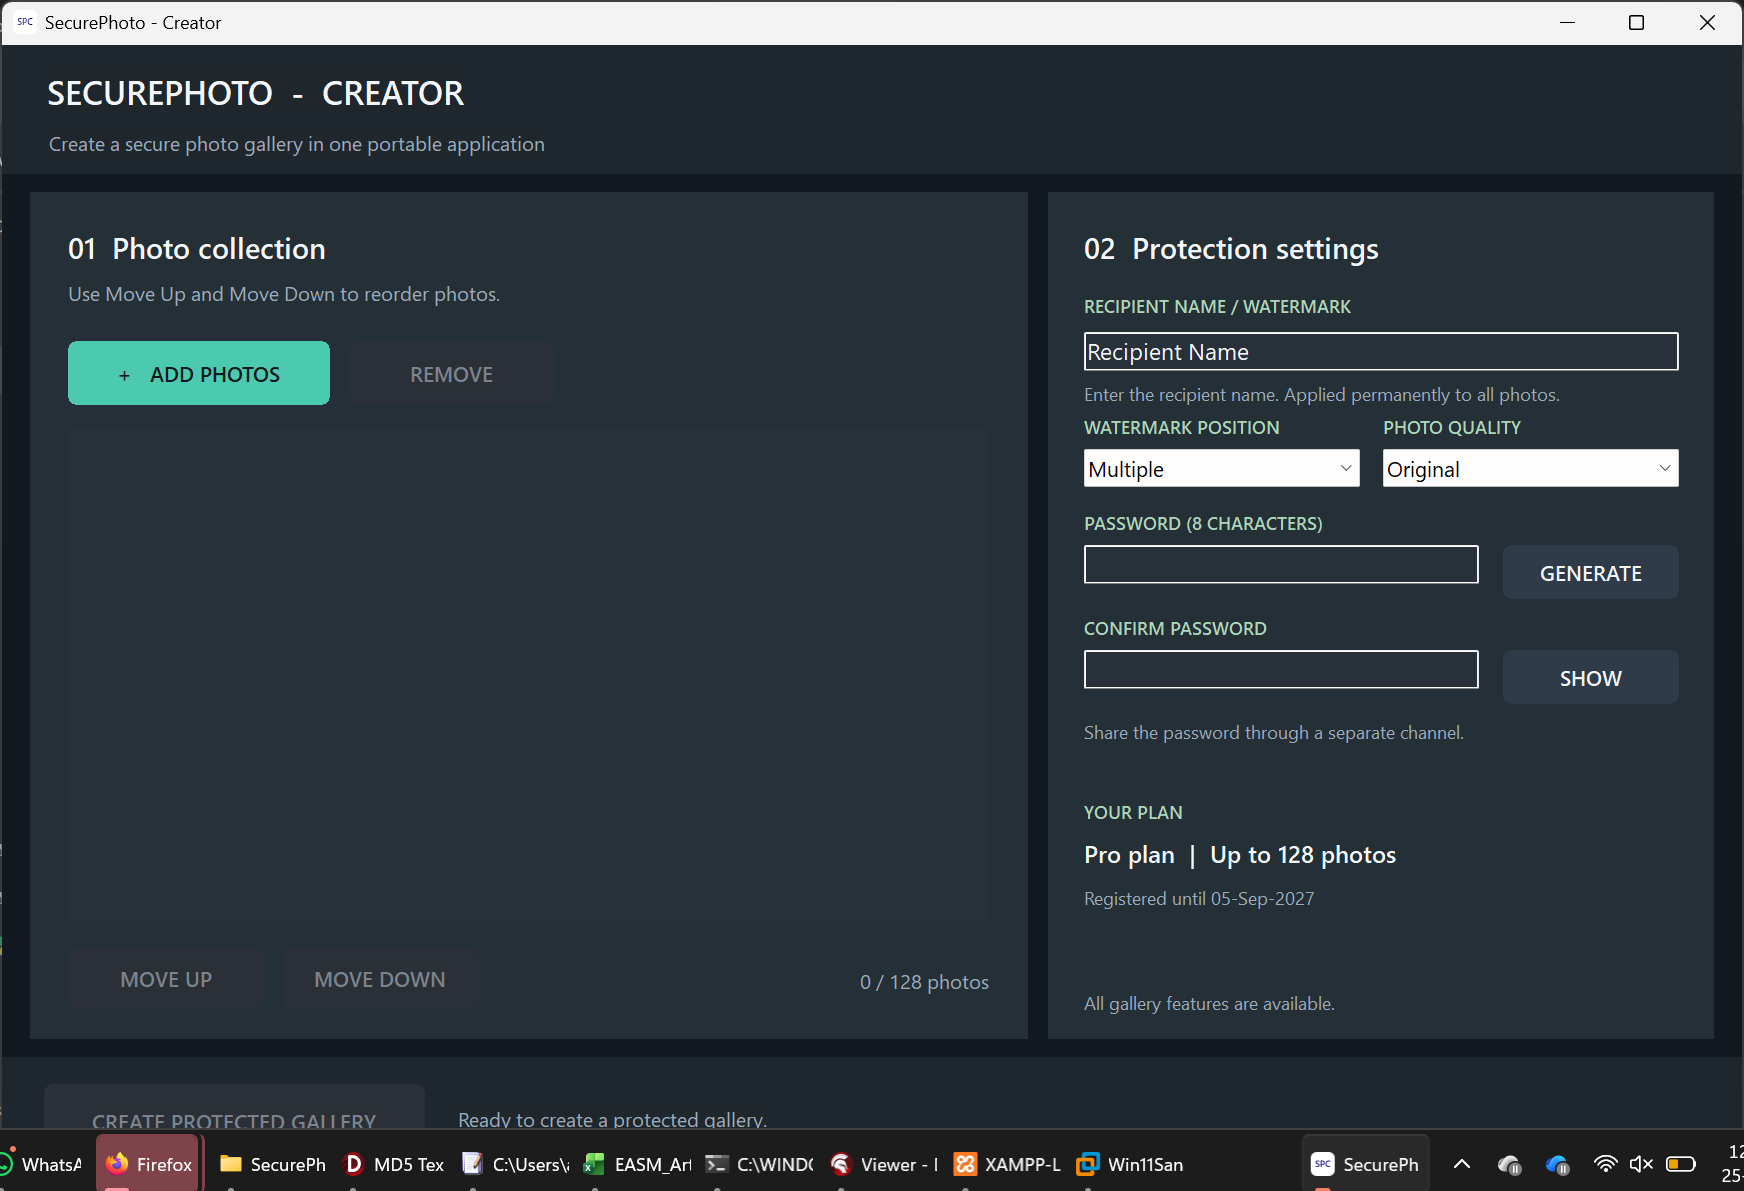
Task: Focus the Recipient Name input field
Action: [x=1381, y=351]
